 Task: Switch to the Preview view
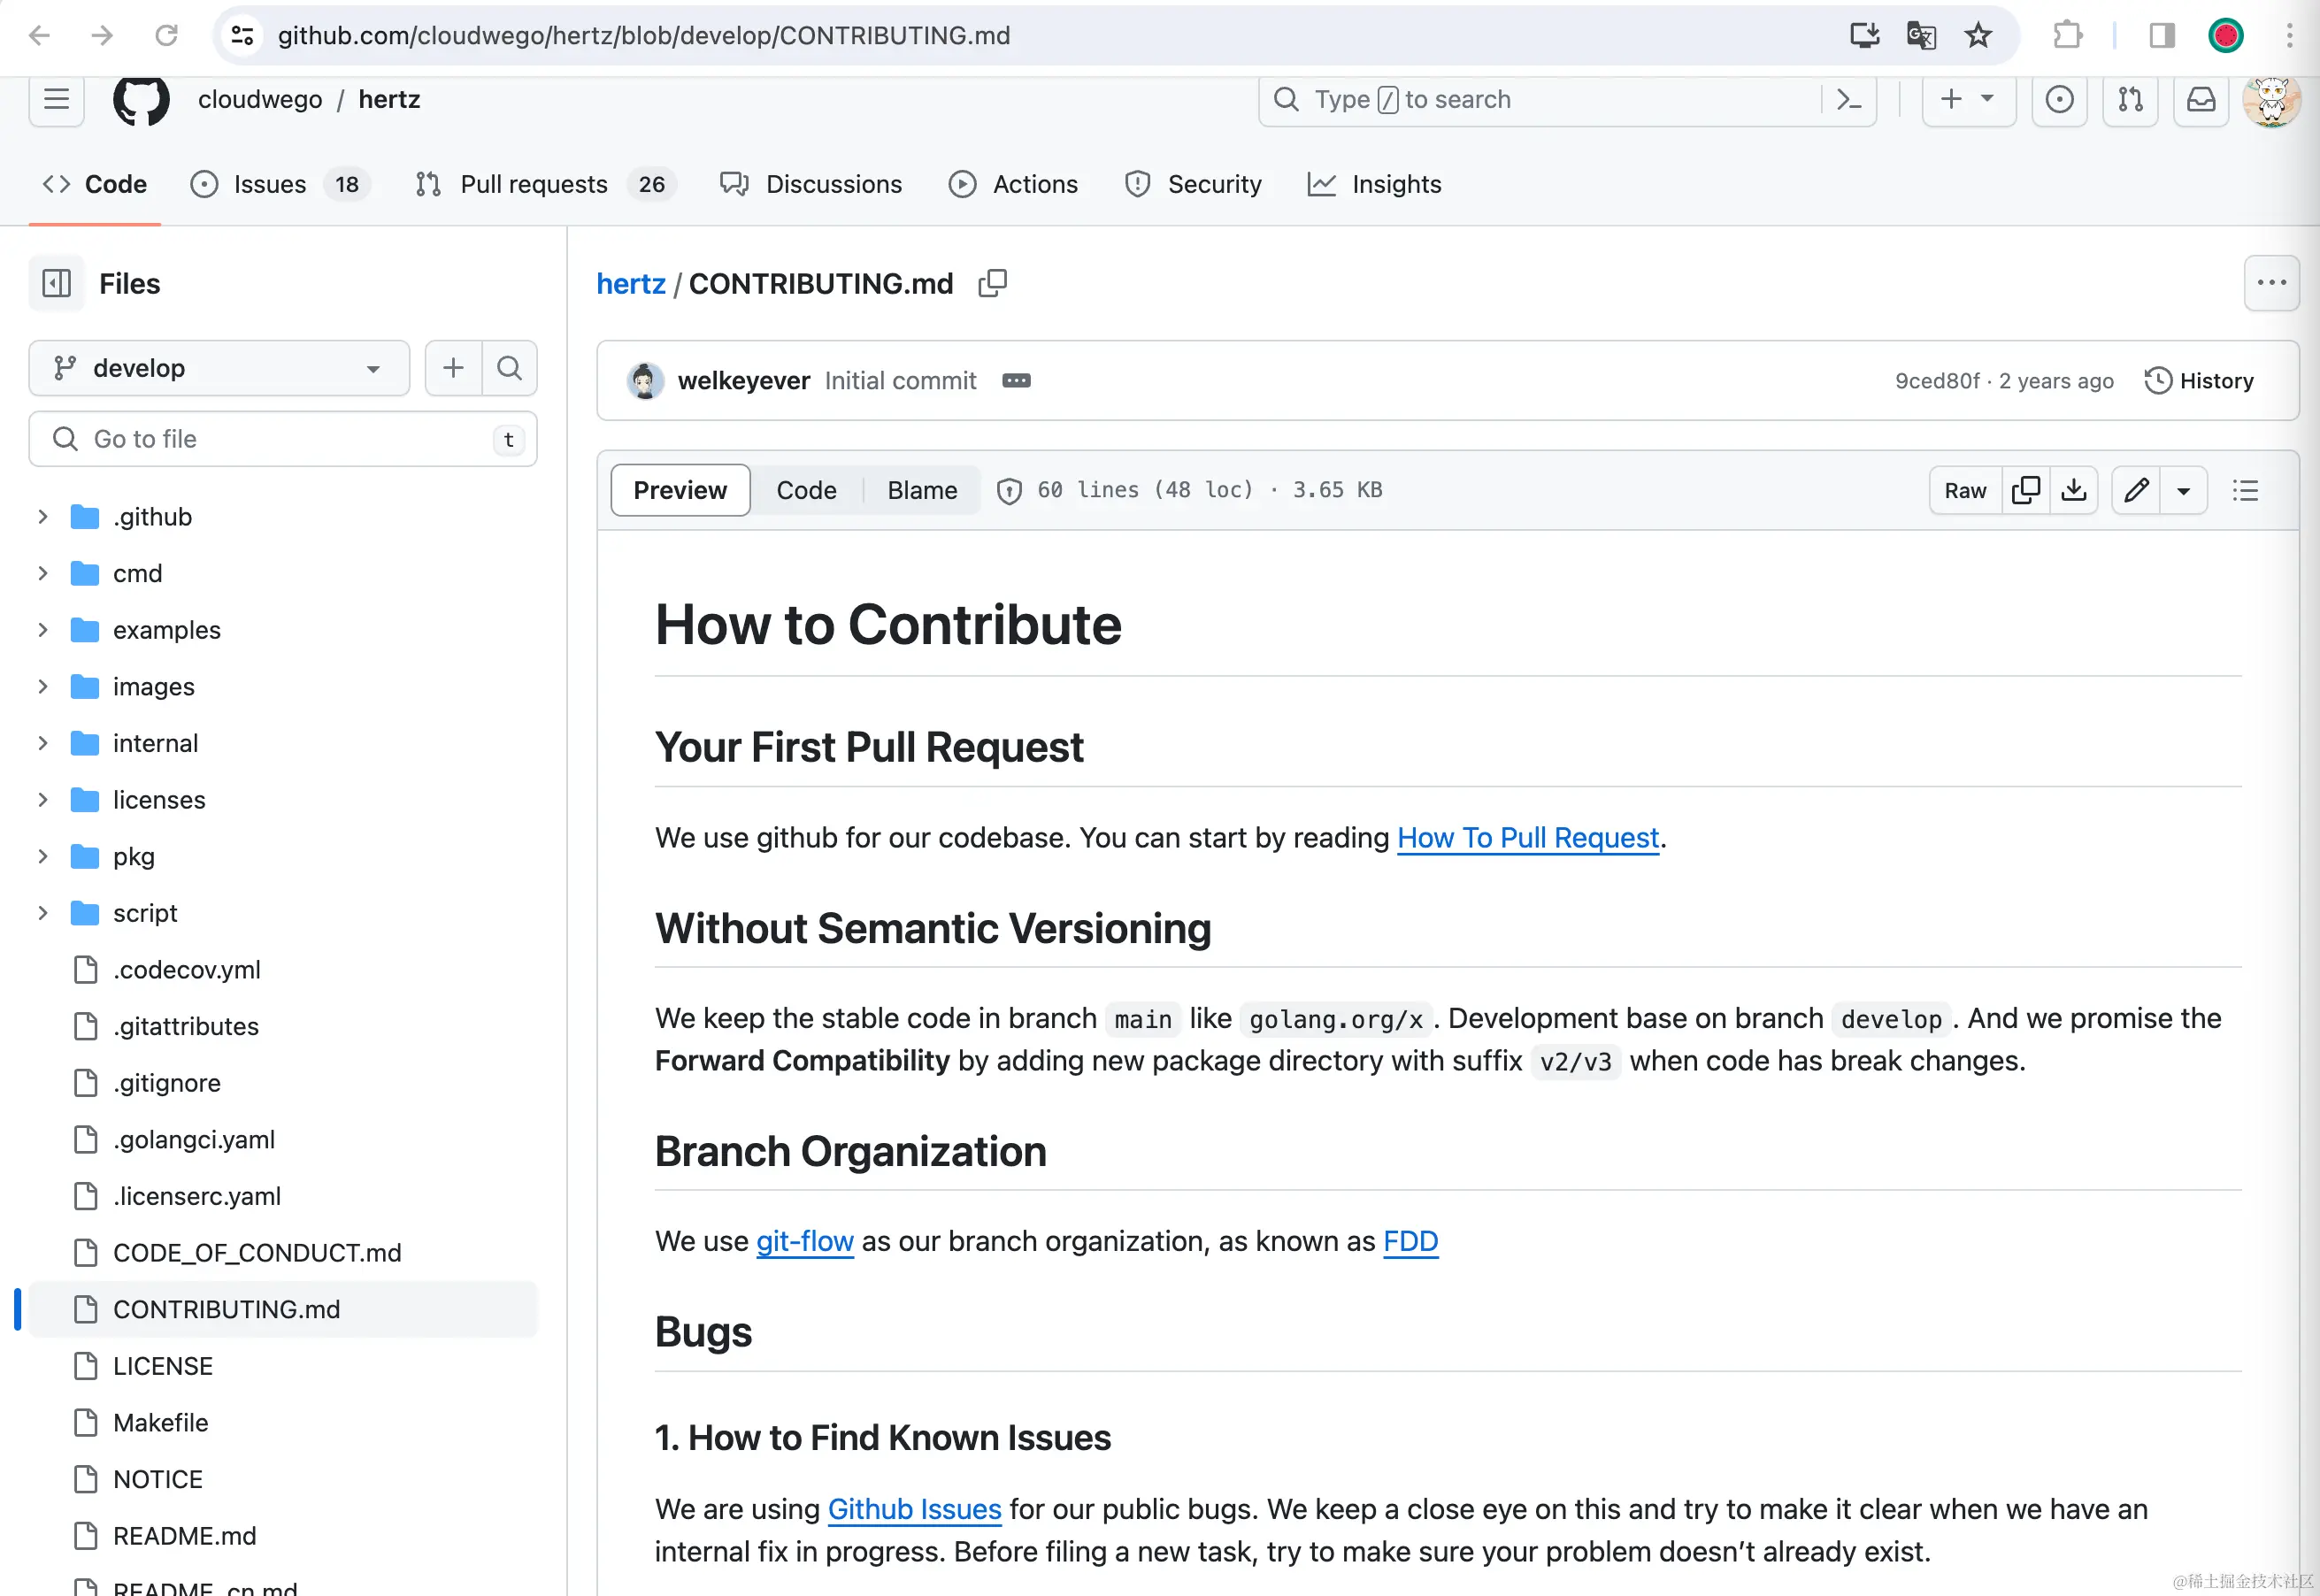(680, 490)
